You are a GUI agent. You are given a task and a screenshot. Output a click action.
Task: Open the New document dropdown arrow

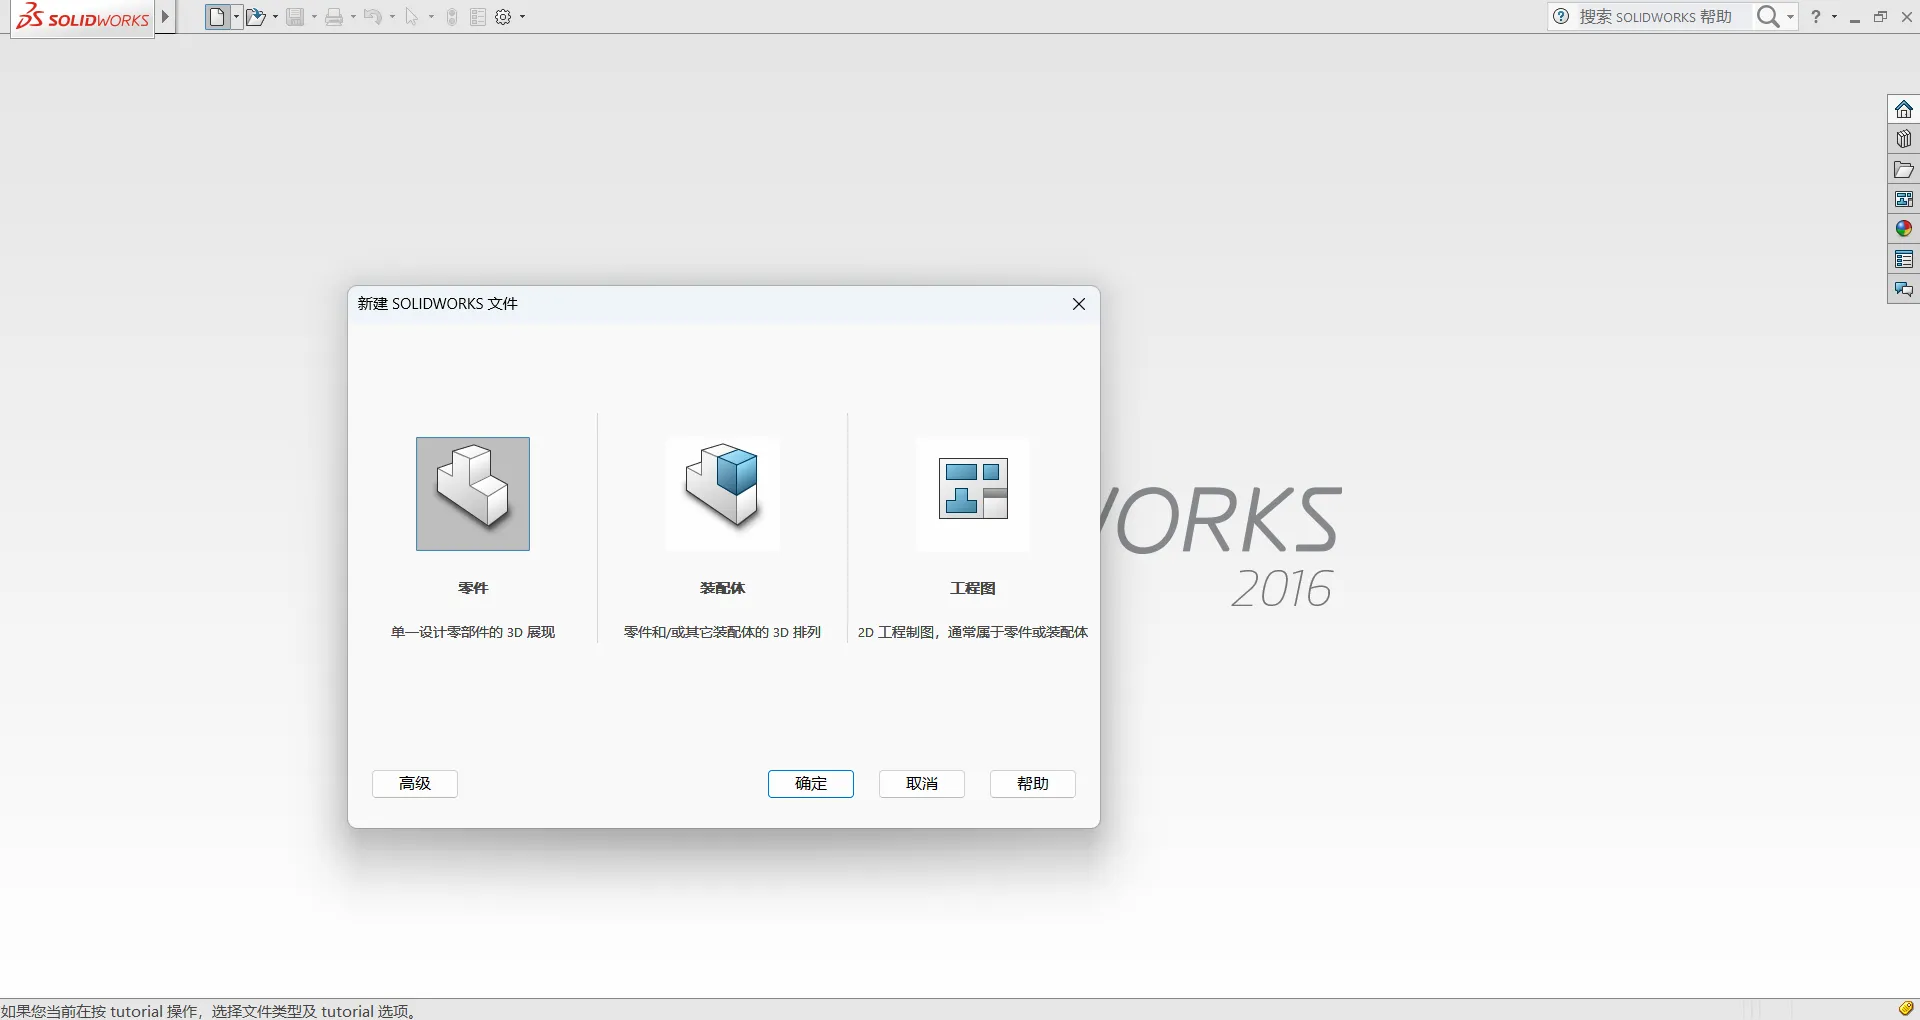[237, 17]
